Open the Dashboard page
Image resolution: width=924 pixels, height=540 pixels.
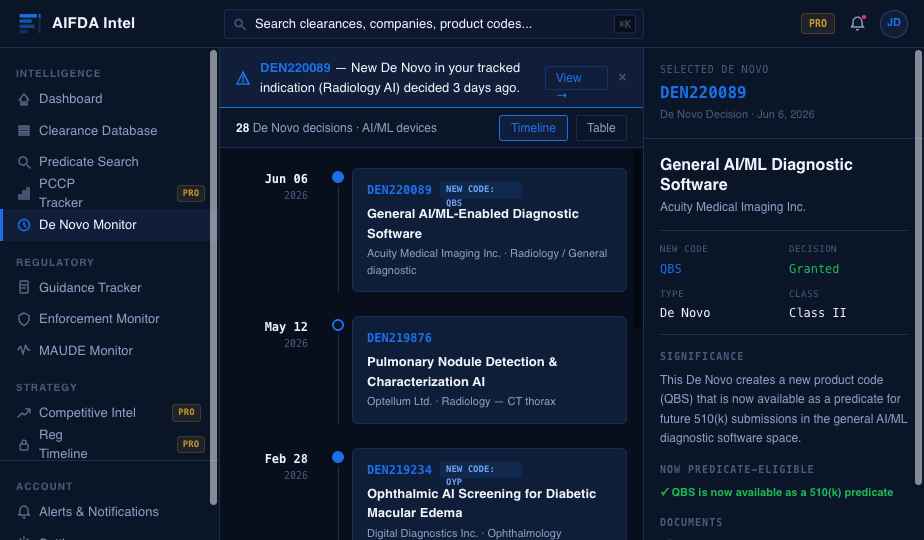coord(70,98)
